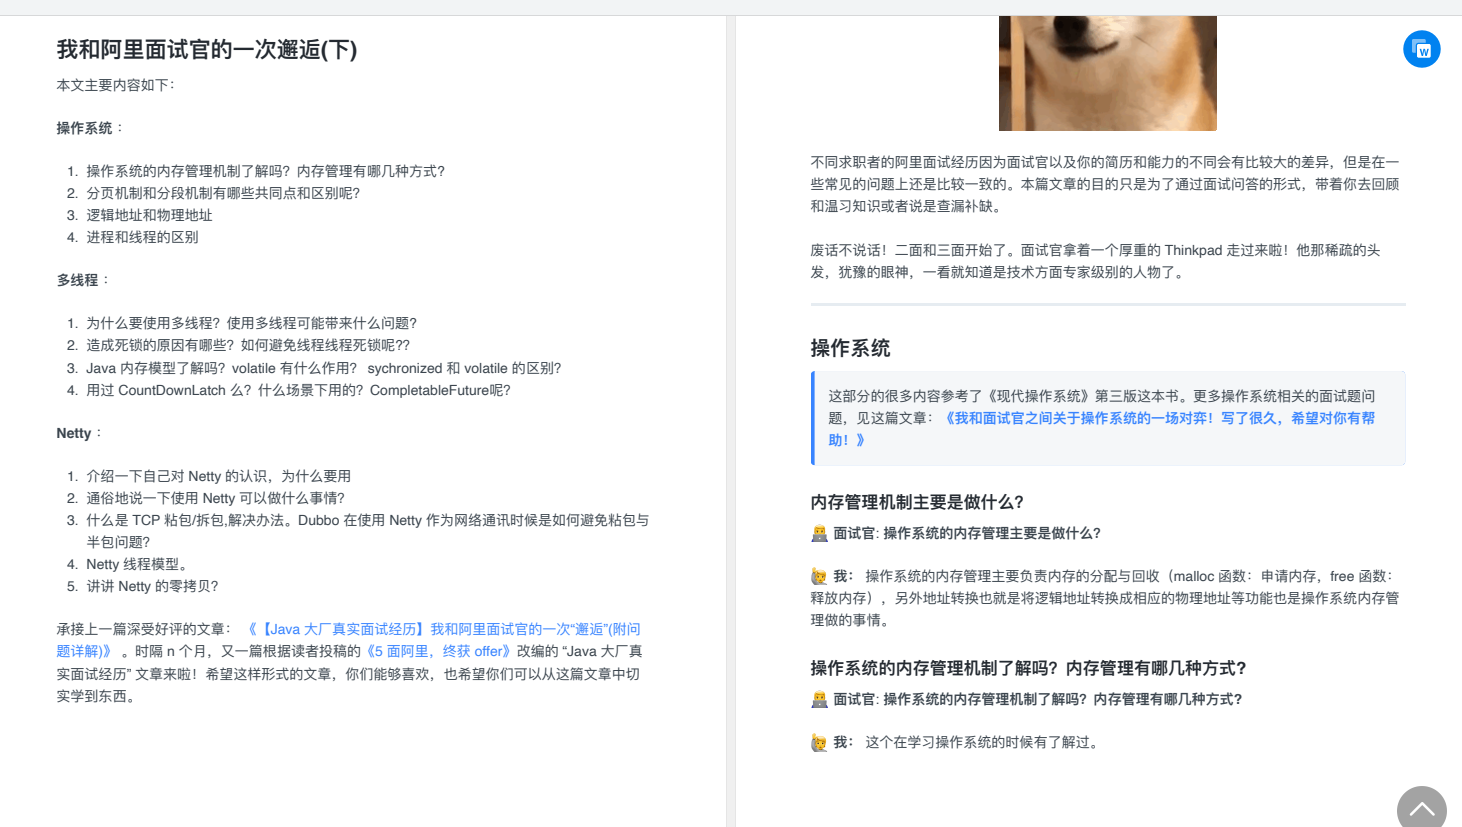Click list item 什么是 TCP 粘包/拆包

[368, 531]
